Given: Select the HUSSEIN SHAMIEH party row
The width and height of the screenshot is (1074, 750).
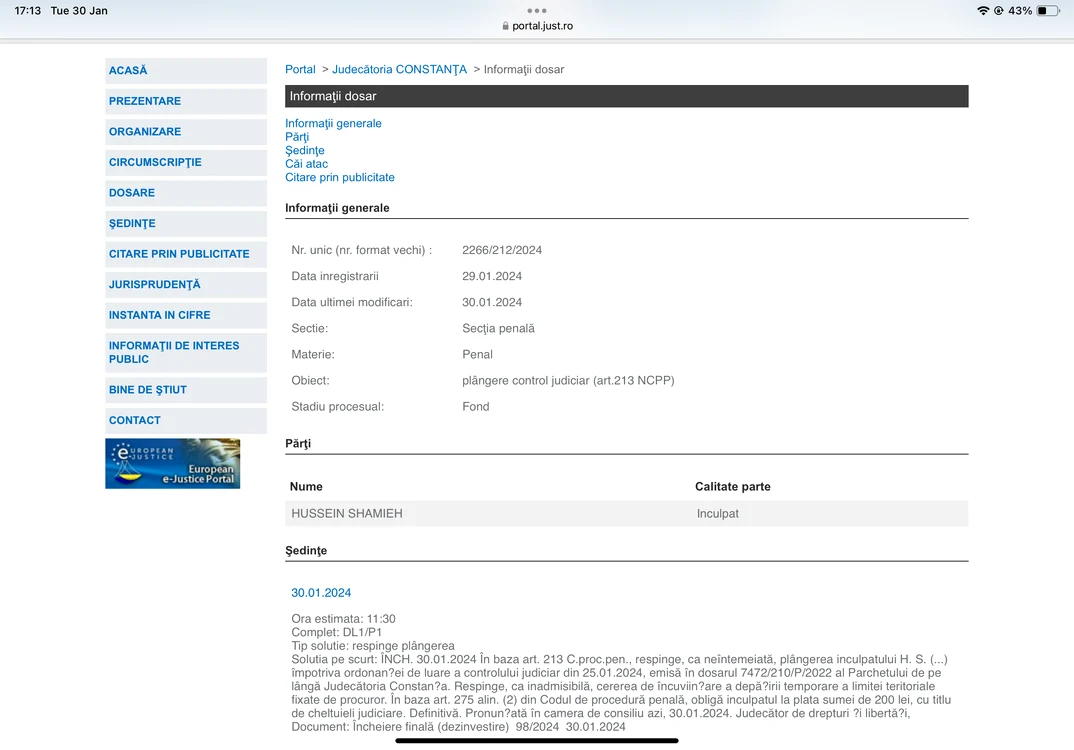Looking at the screenshot, I should pyautogui.click(x=627, y=513).
